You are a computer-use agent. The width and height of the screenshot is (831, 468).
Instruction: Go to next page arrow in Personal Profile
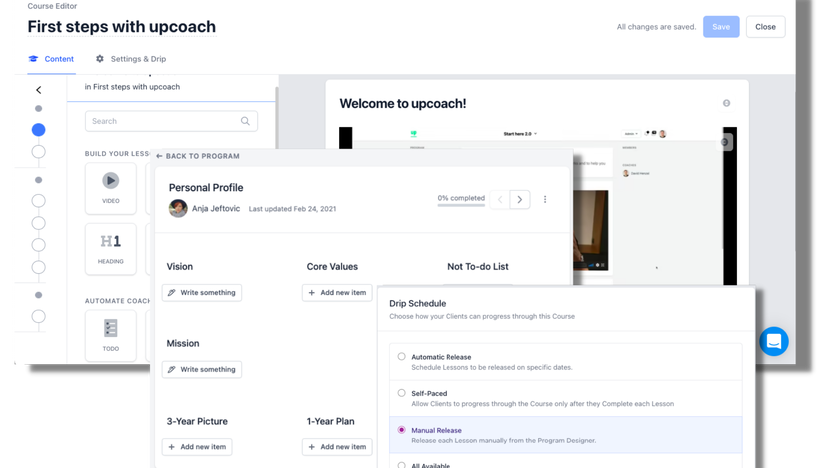[x=519, y=199]
